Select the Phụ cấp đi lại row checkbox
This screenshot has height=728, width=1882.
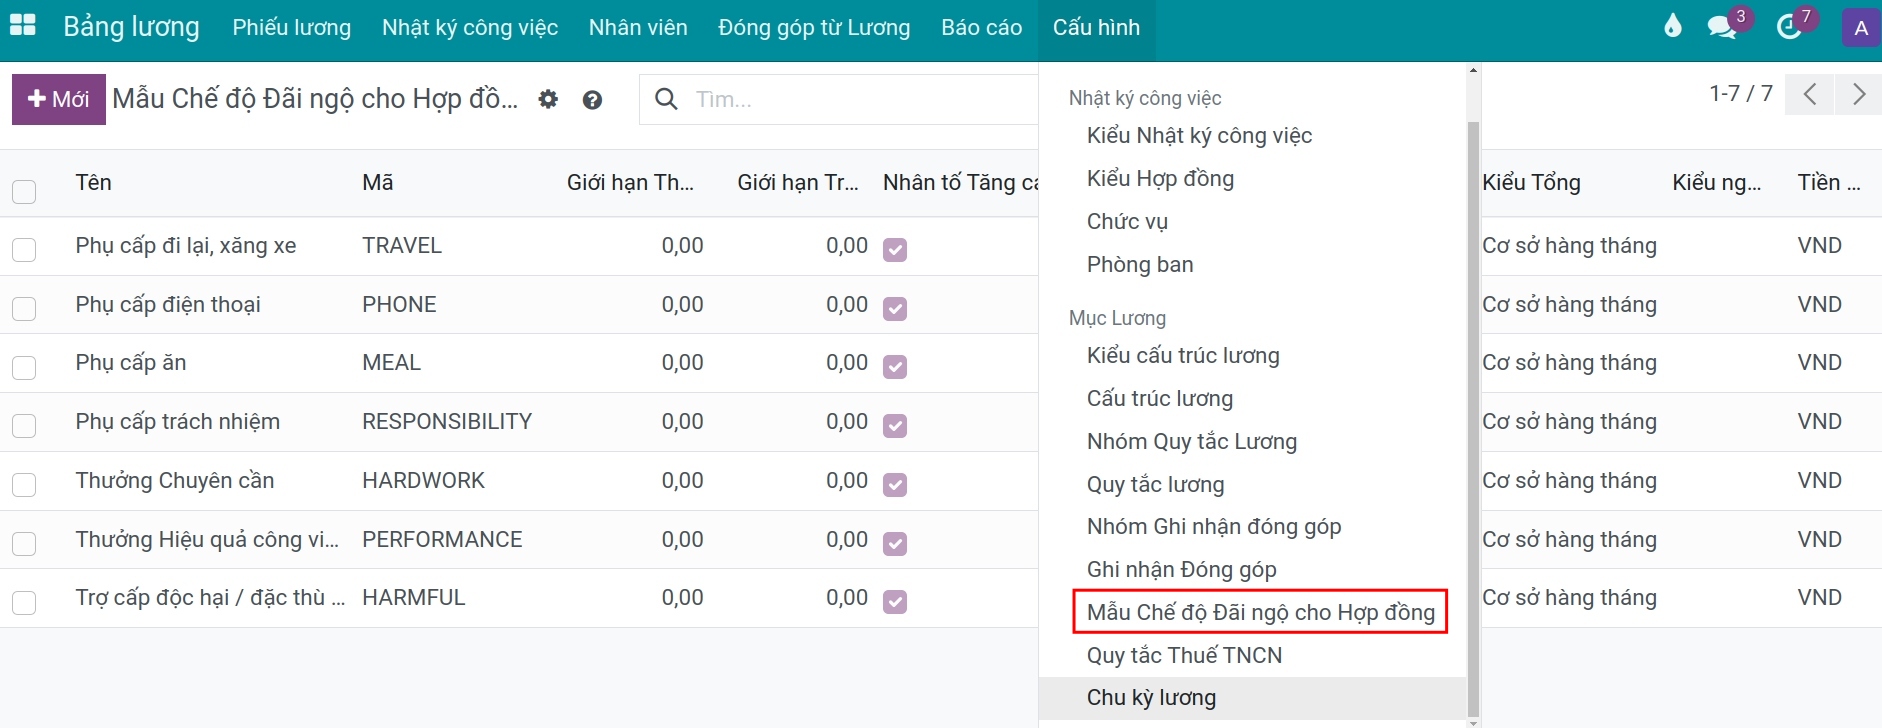24,250
